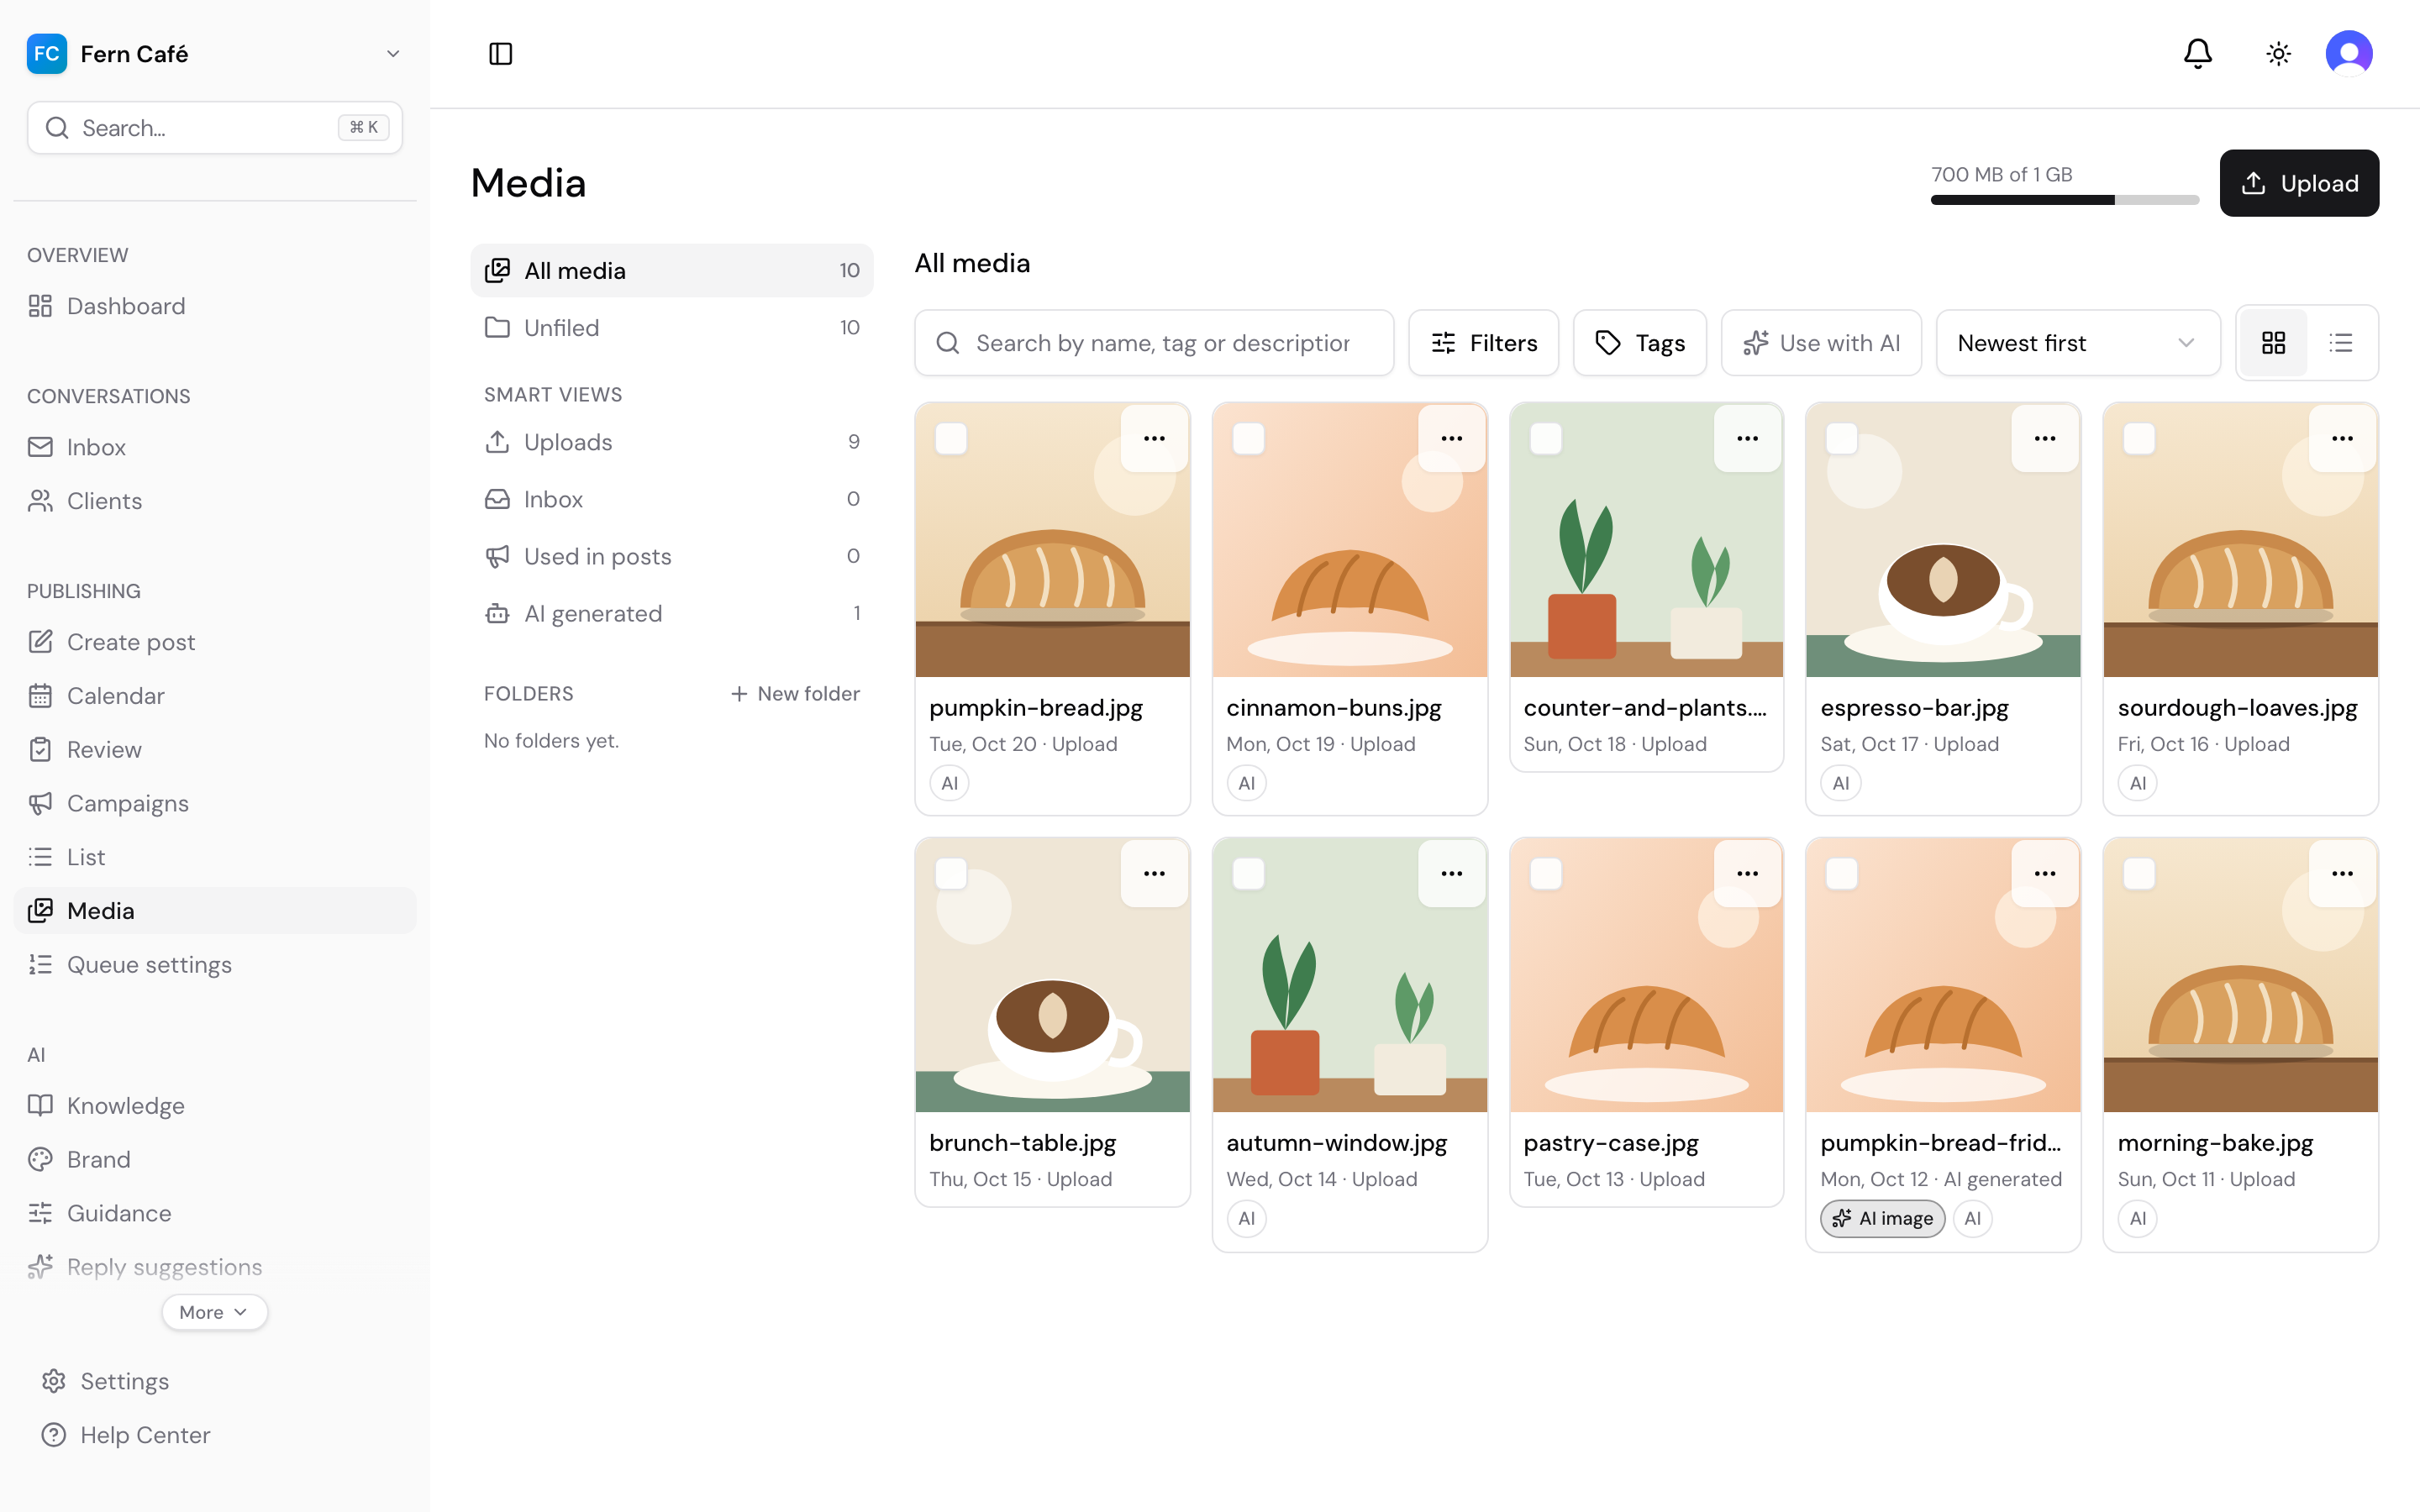
Task: Open the Filters panel
Action: point(1483,343)
